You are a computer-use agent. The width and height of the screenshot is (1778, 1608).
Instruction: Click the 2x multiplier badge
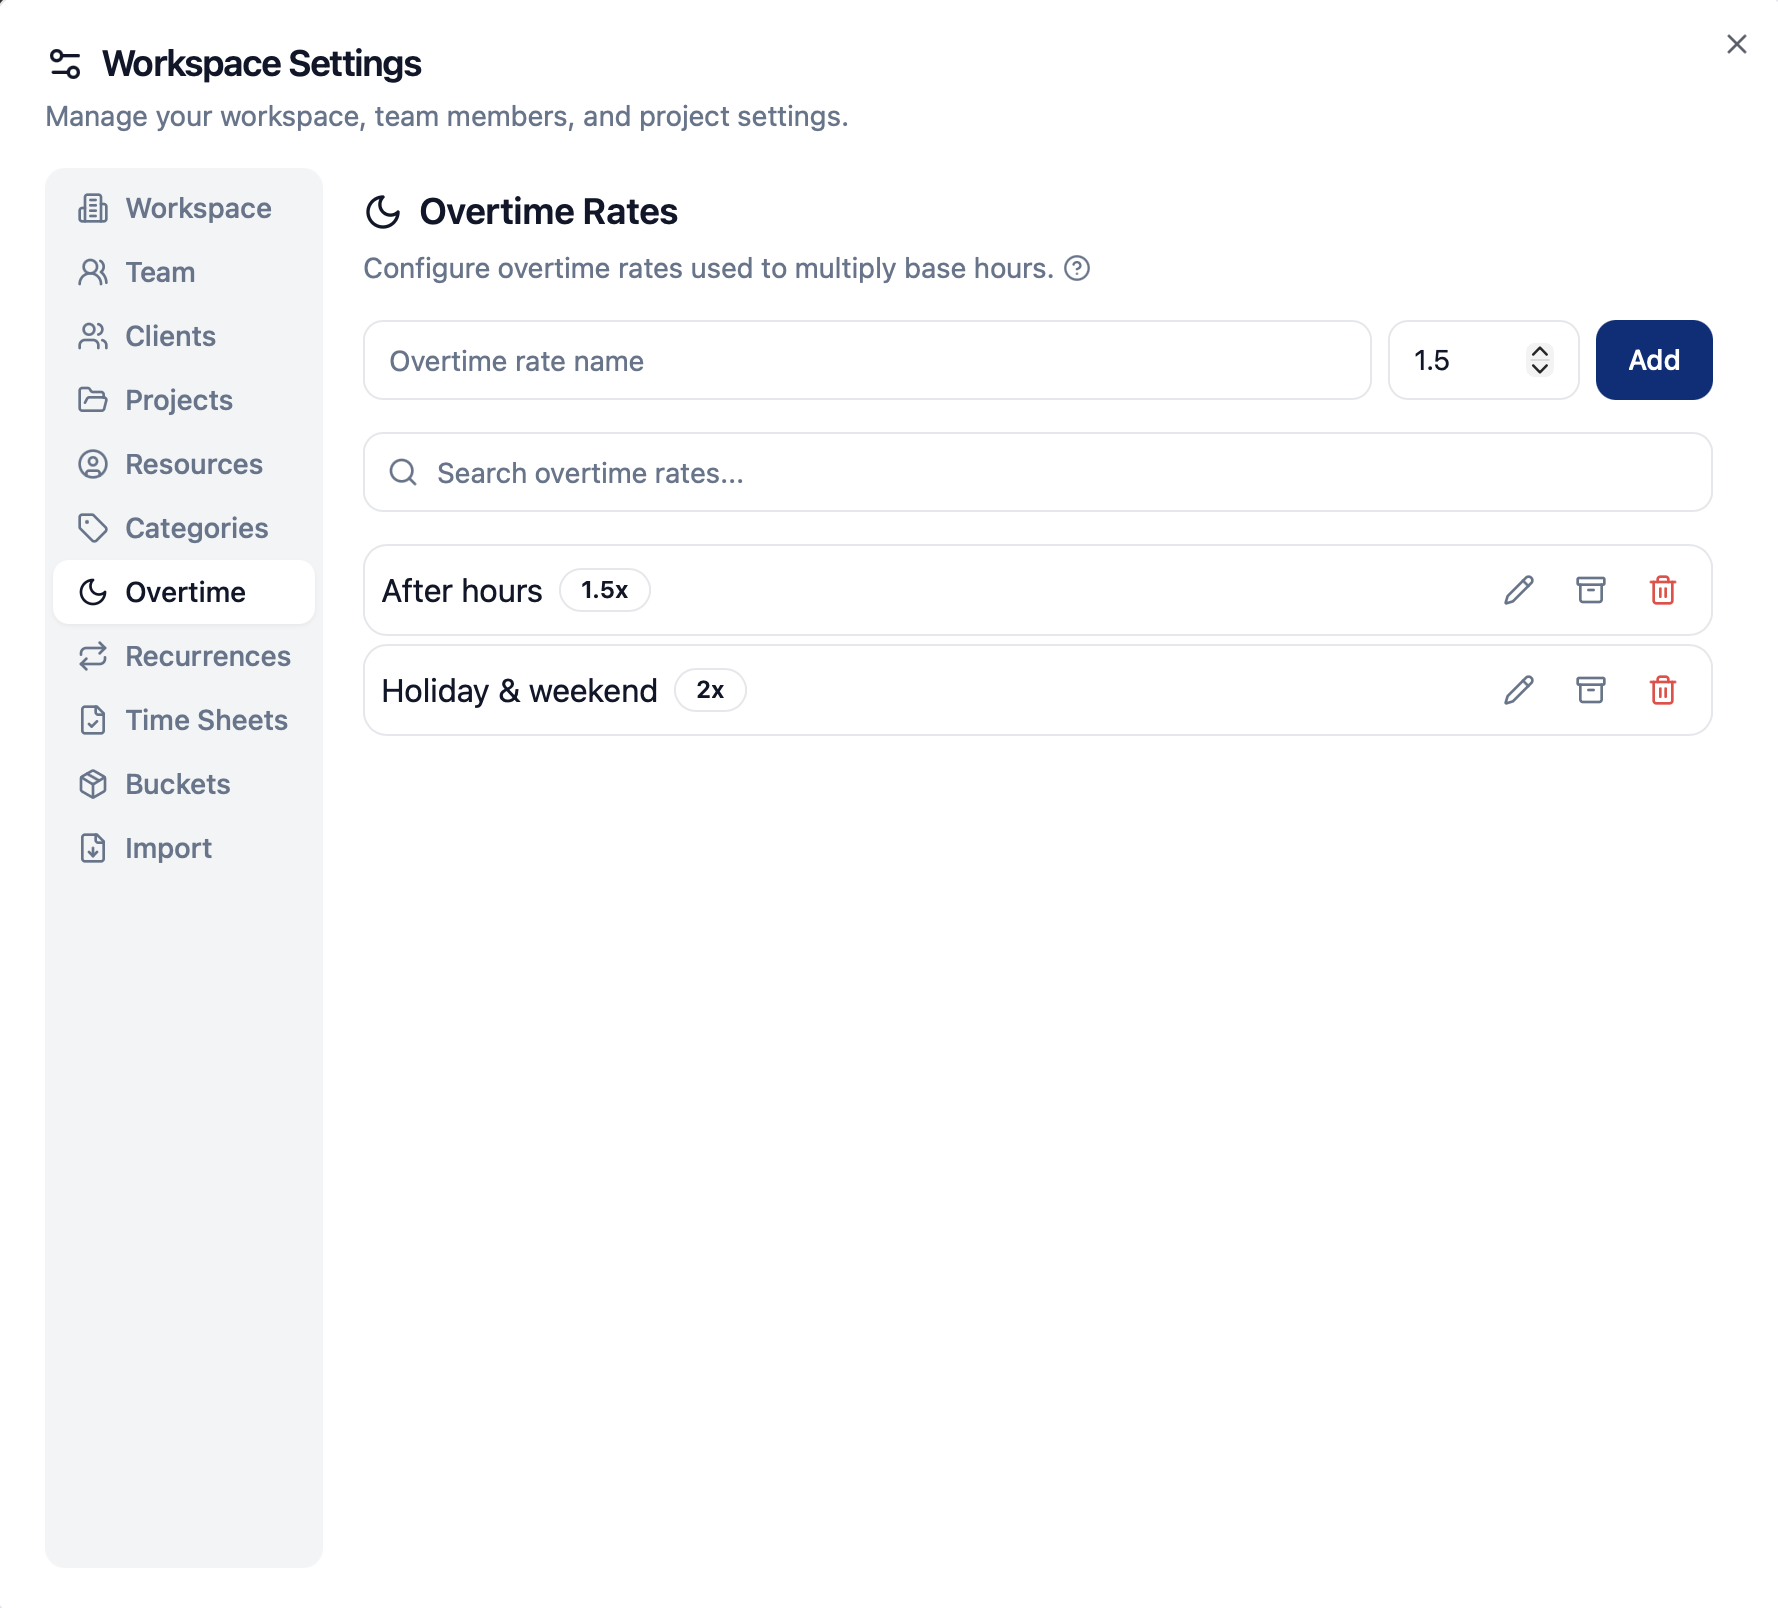(710, 690)
